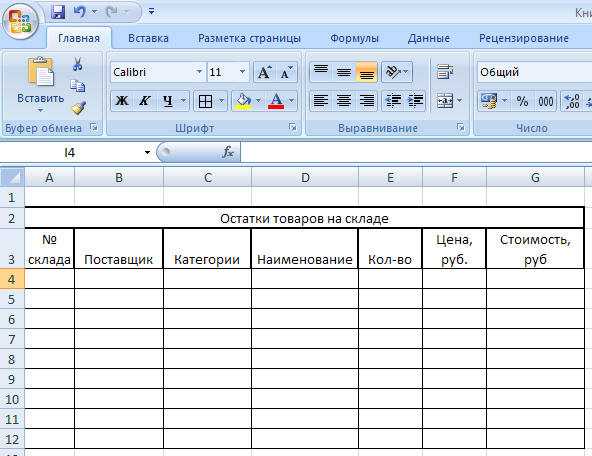Increase decimal places button
Screen dimensions: 592x456
[572, 101]
